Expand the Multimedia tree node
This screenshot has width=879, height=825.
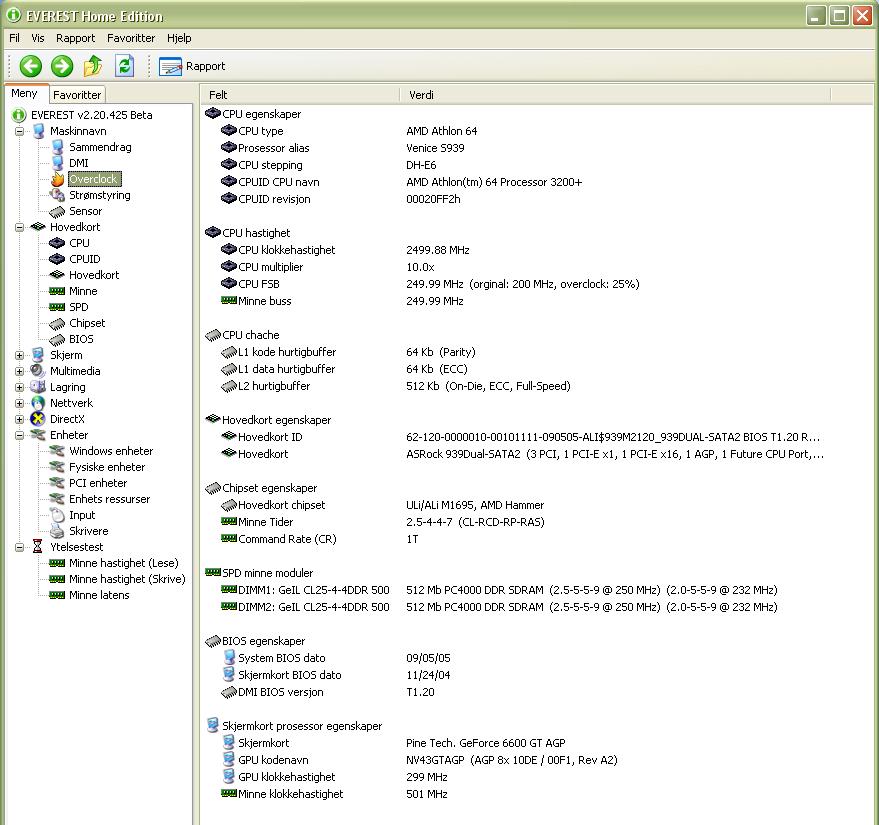pyautogui.click(x=20, y=371)
